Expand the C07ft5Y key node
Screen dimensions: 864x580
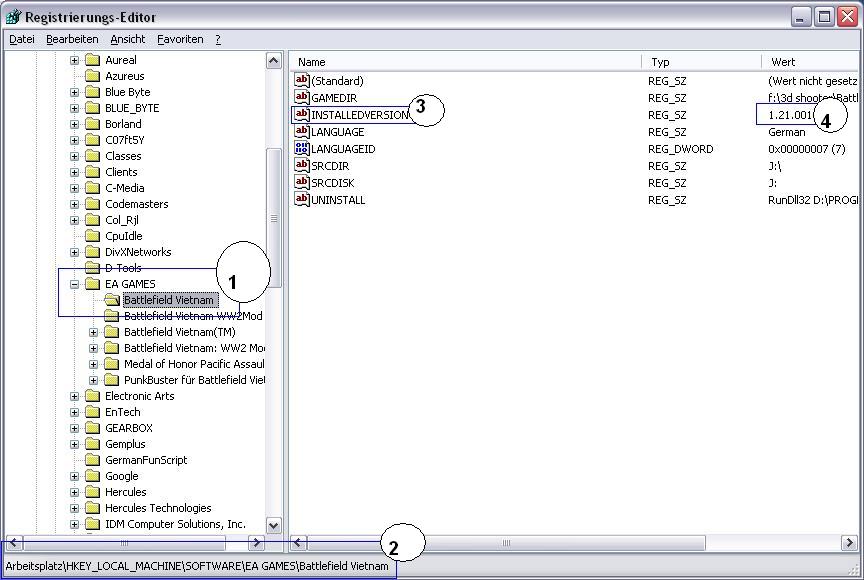point(74,140)
